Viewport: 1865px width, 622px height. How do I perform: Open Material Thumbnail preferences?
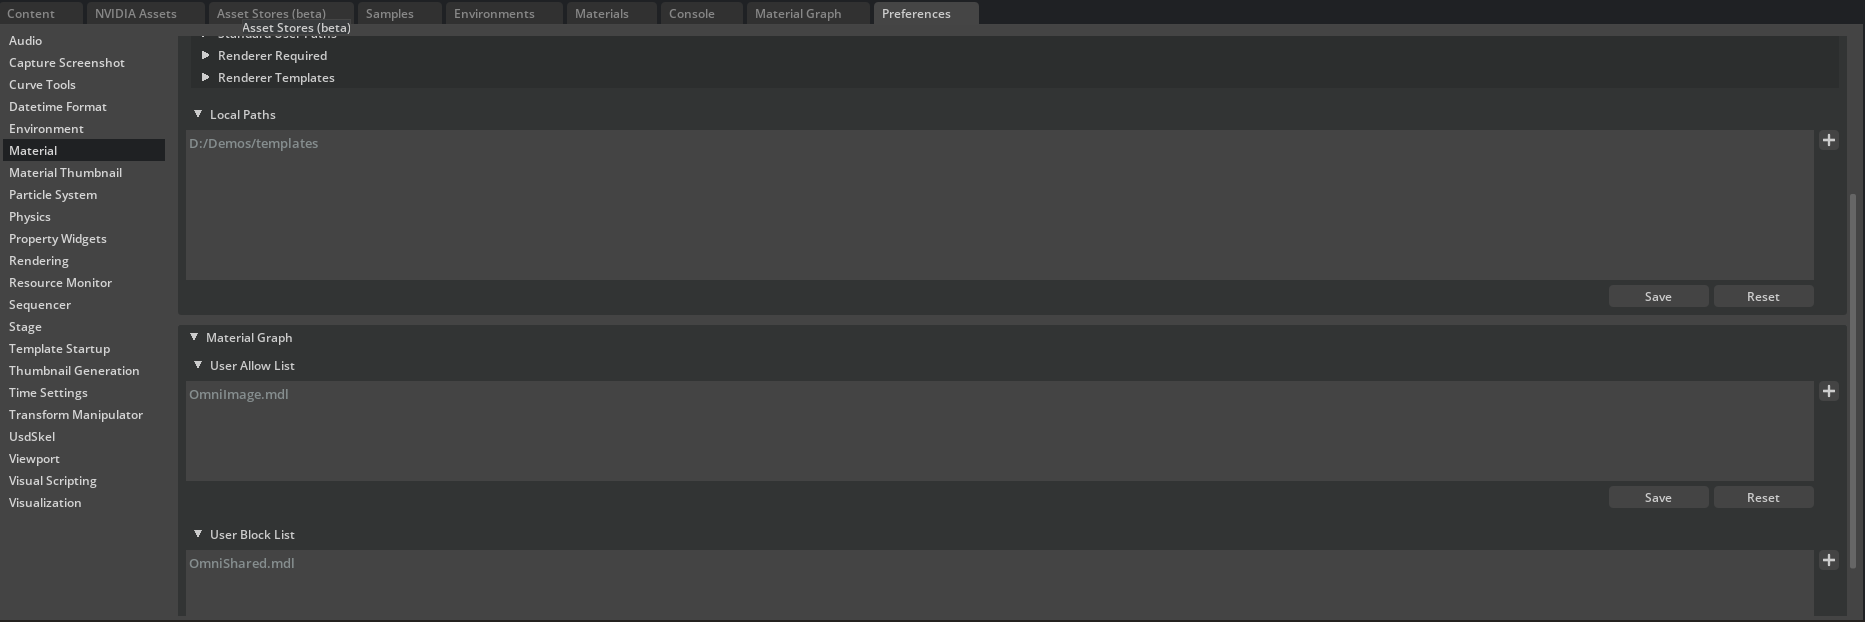[84, 172]
